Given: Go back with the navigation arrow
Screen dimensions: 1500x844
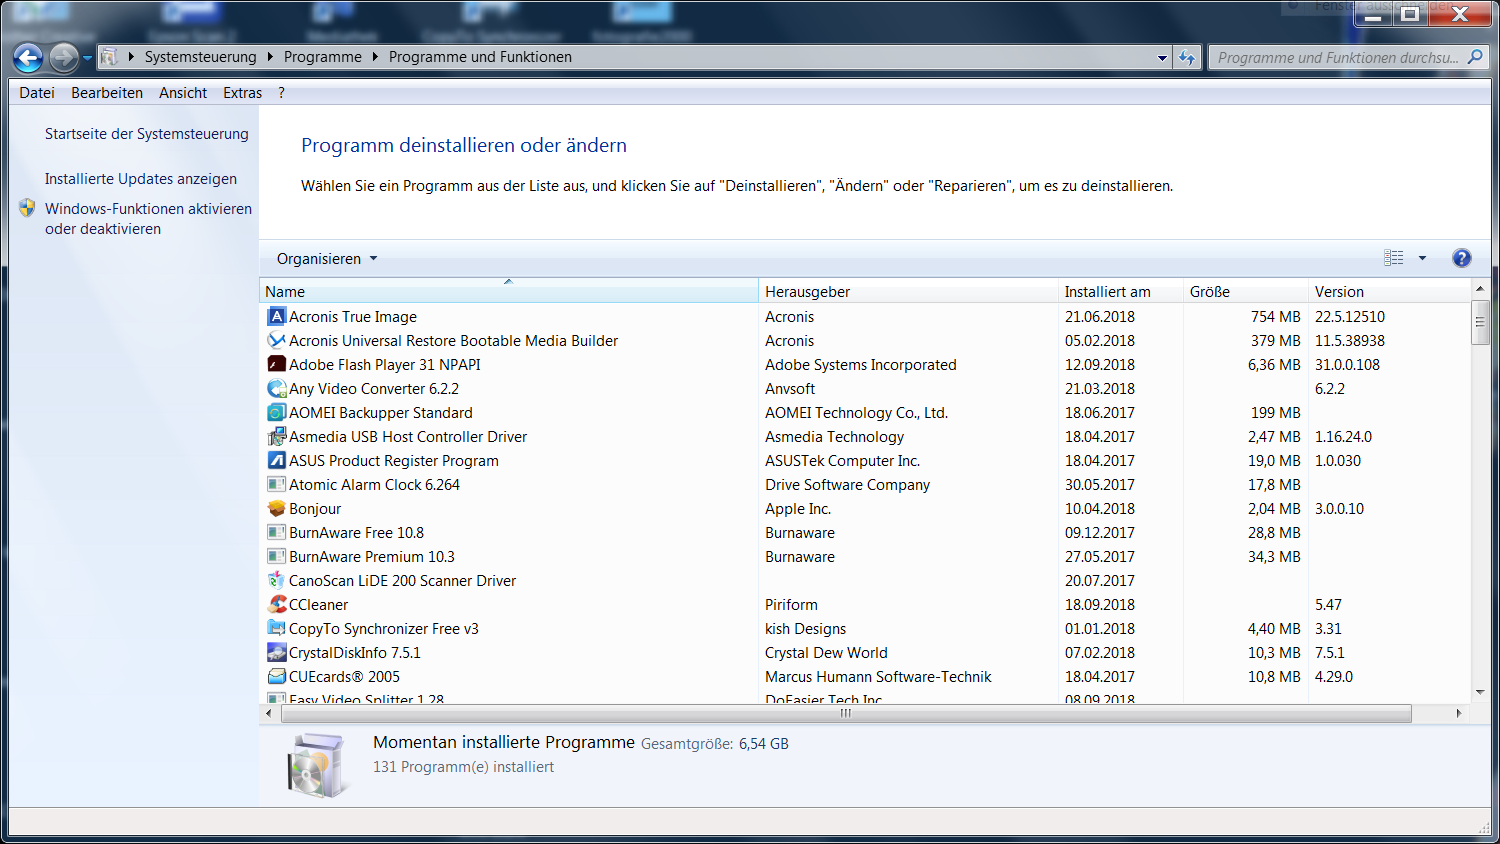Looking at the screenshot, I should [x=28, y=58].
